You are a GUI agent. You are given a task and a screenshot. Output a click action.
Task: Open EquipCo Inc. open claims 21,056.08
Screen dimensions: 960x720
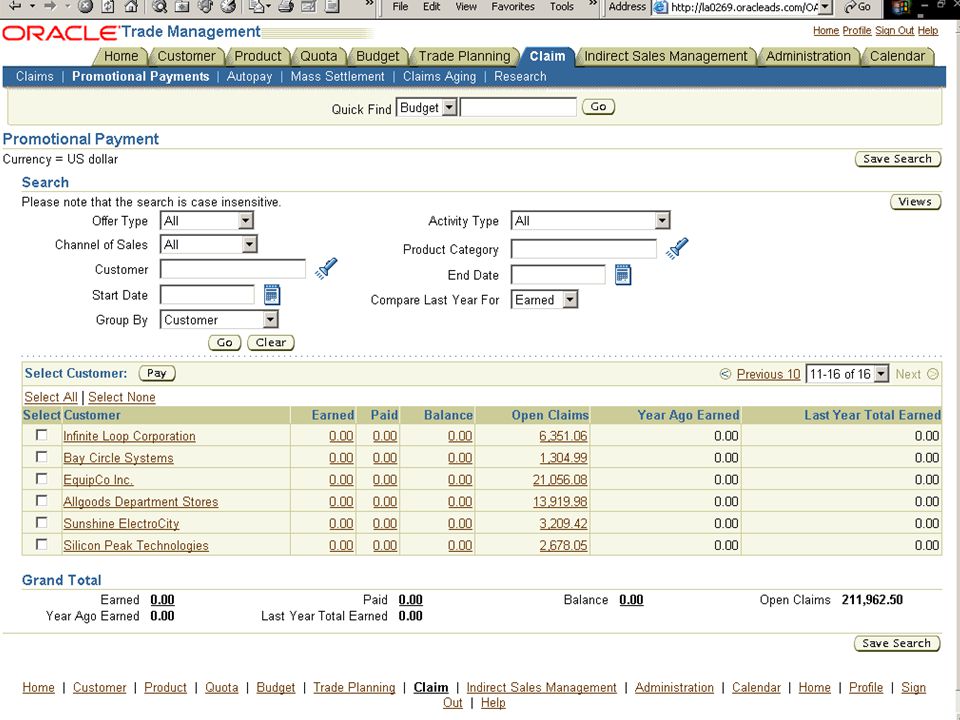(x=560, y=479)
